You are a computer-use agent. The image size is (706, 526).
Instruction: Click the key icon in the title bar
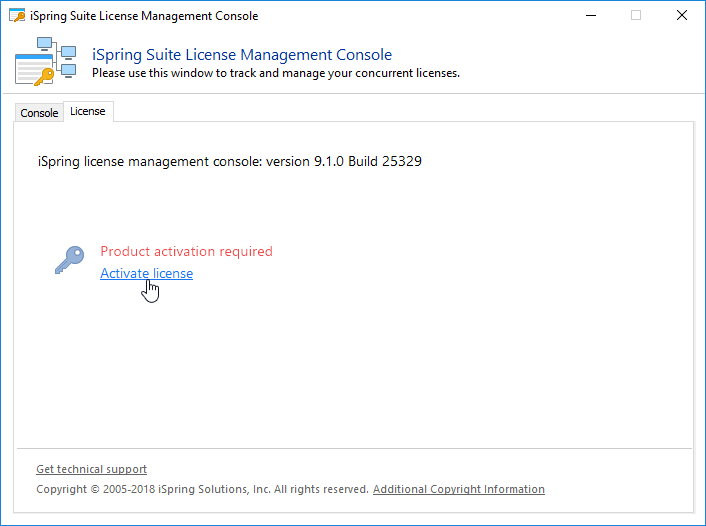(x=16, y=16)
